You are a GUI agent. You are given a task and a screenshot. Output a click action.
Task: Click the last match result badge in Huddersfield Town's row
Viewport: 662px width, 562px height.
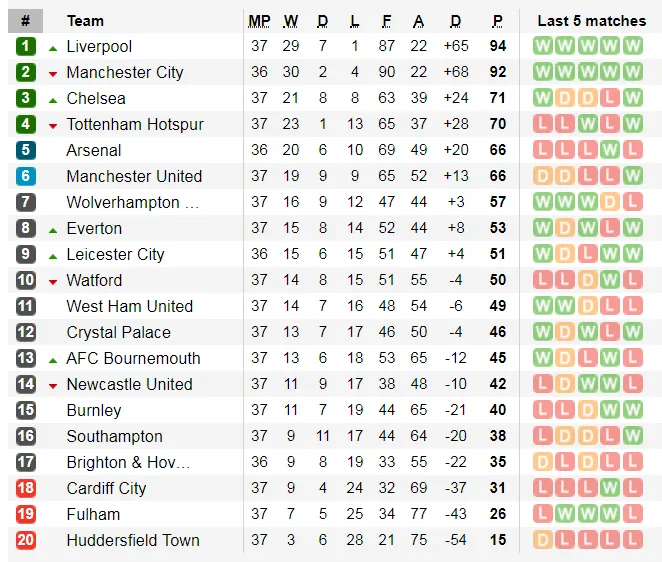click(x=632, y=540)
